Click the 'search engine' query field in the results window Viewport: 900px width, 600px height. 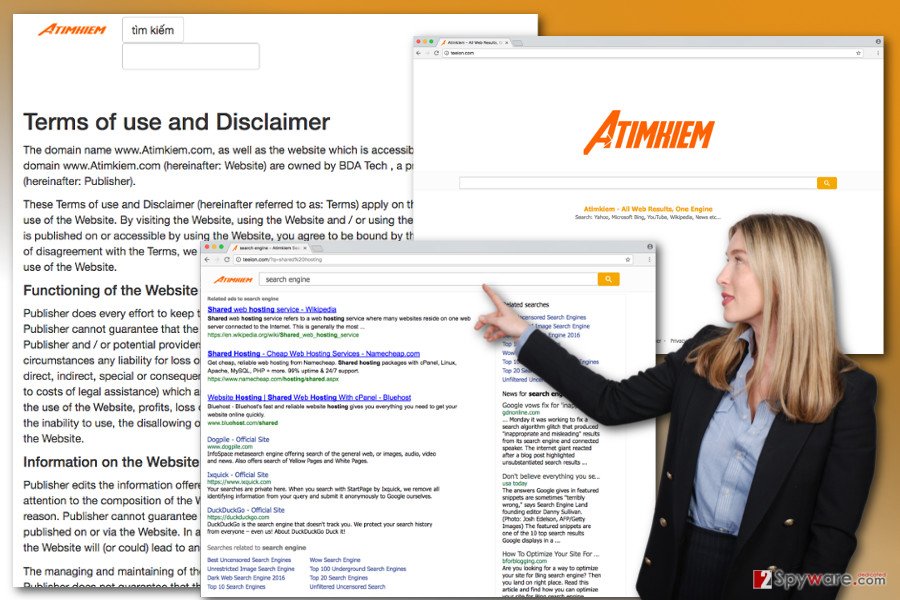tap(428, 279)
